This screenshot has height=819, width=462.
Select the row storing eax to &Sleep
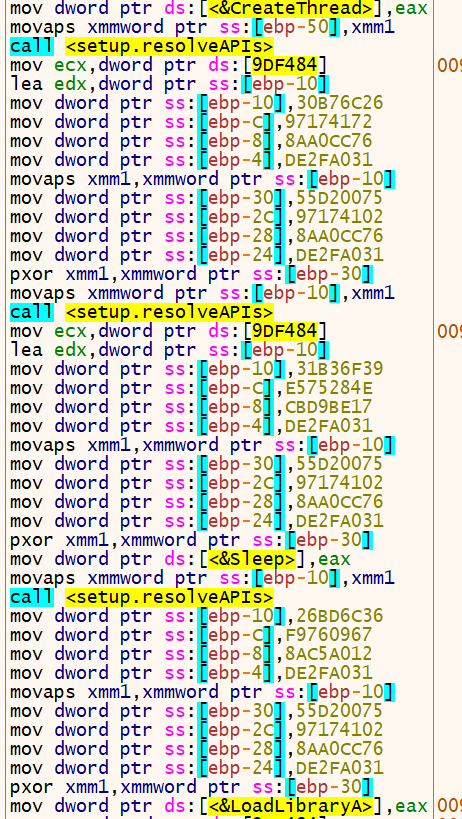180,558
